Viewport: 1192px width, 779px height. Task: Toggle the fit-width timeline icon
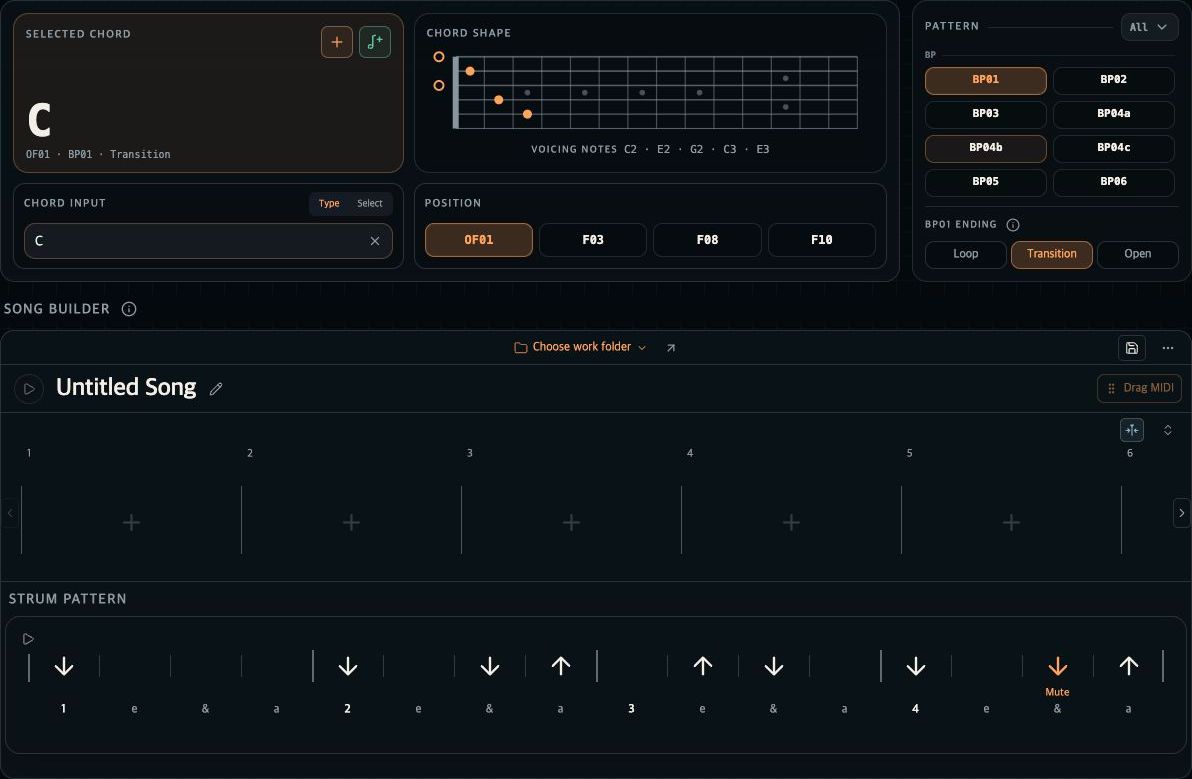(x=1132, y=430)
